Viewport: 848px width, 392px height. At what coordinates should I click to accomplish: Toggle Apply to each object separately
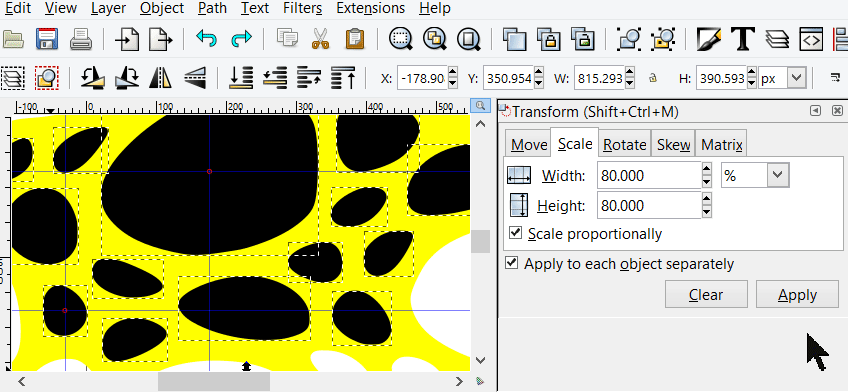511,263
